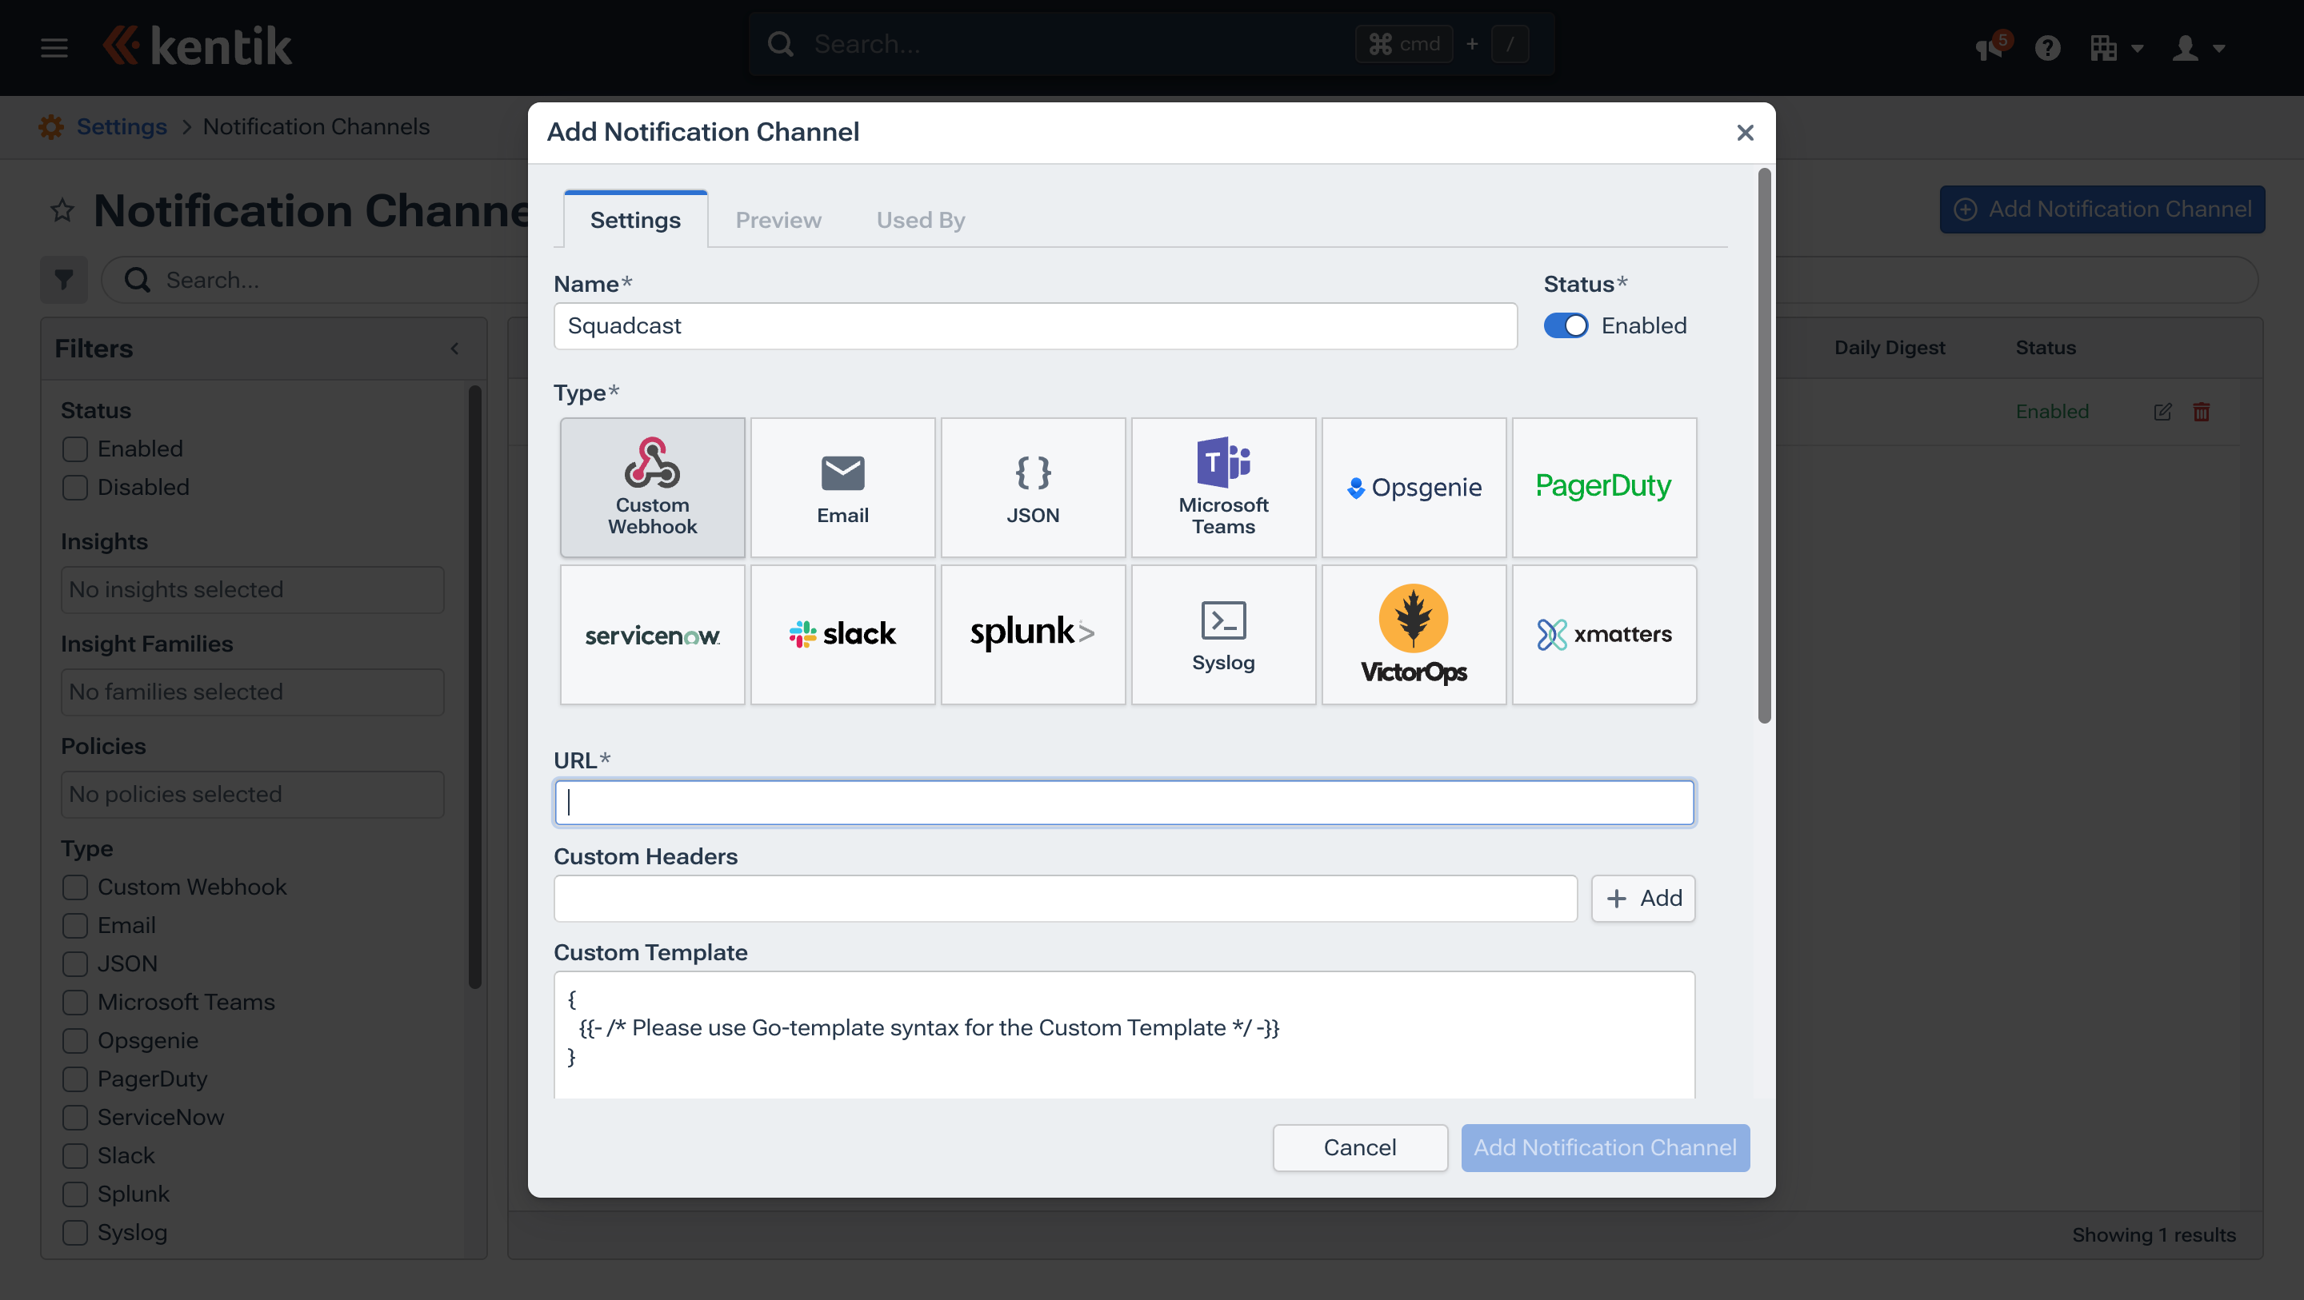Edit the existing channel with pencil icon

coord(2162,412)
